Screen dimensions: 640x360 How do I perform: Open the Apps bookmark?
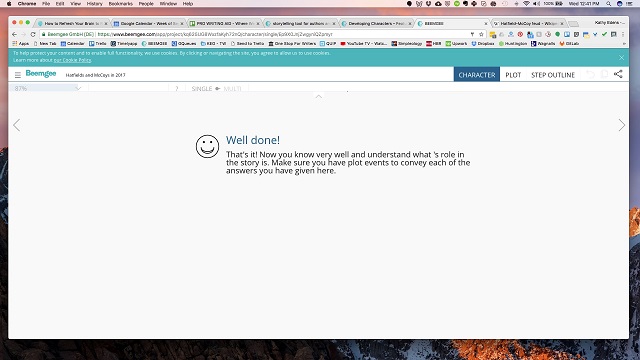tap(21, 43)
